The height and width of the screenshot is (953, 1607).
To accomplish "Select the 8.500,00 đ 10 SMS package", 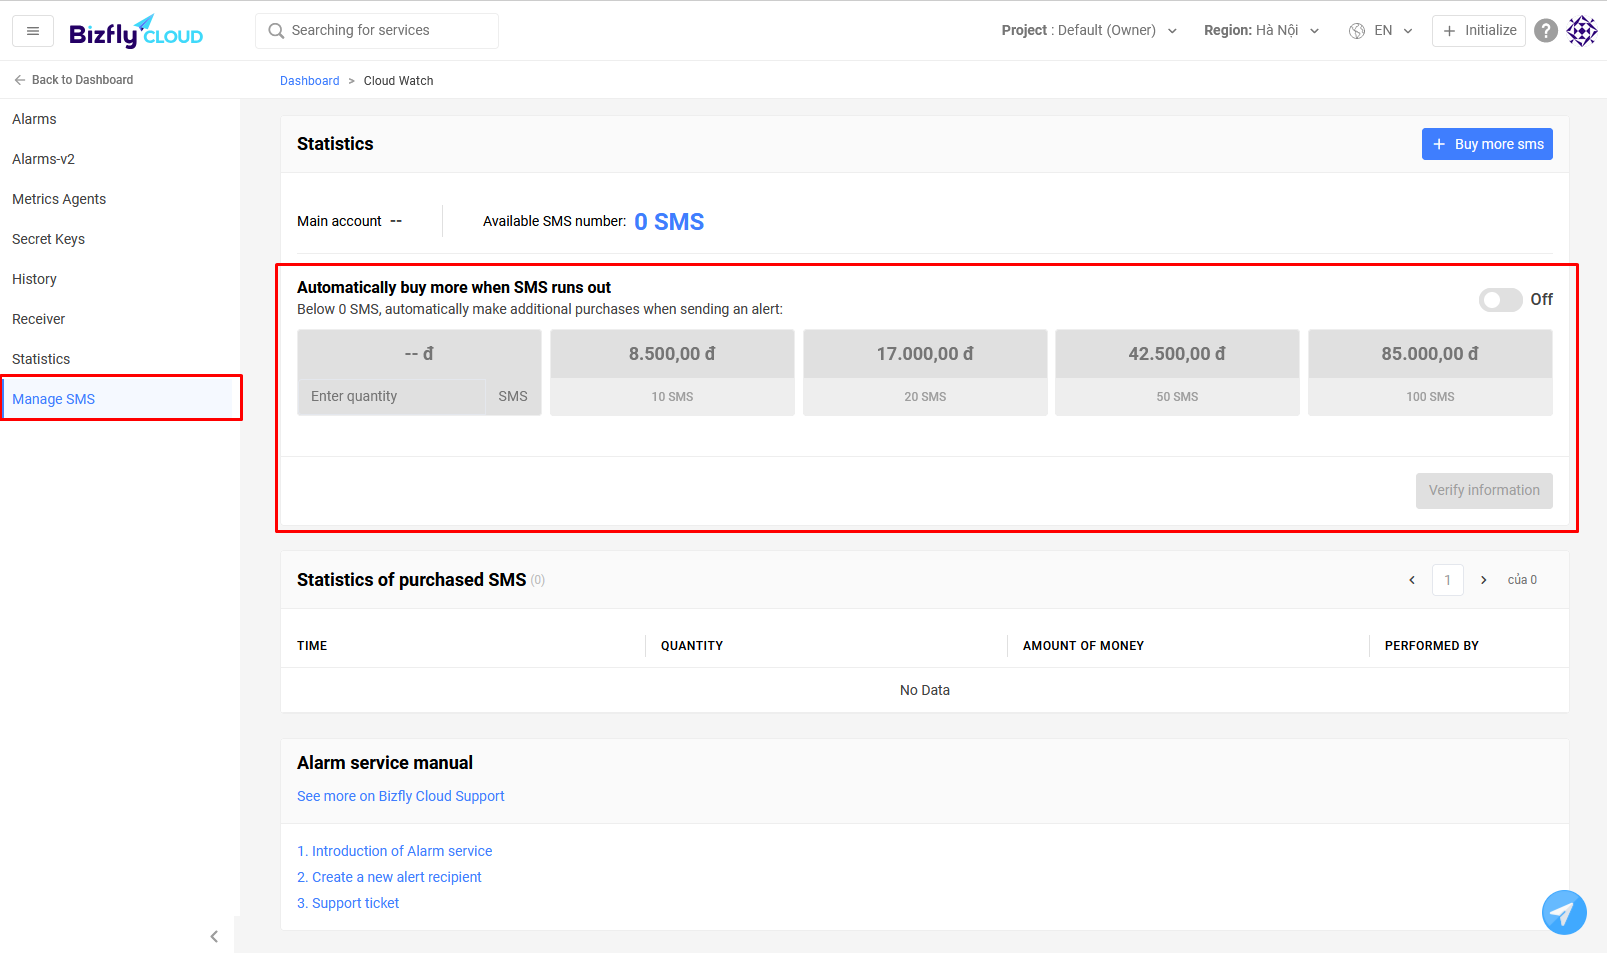I will [672, 373].
